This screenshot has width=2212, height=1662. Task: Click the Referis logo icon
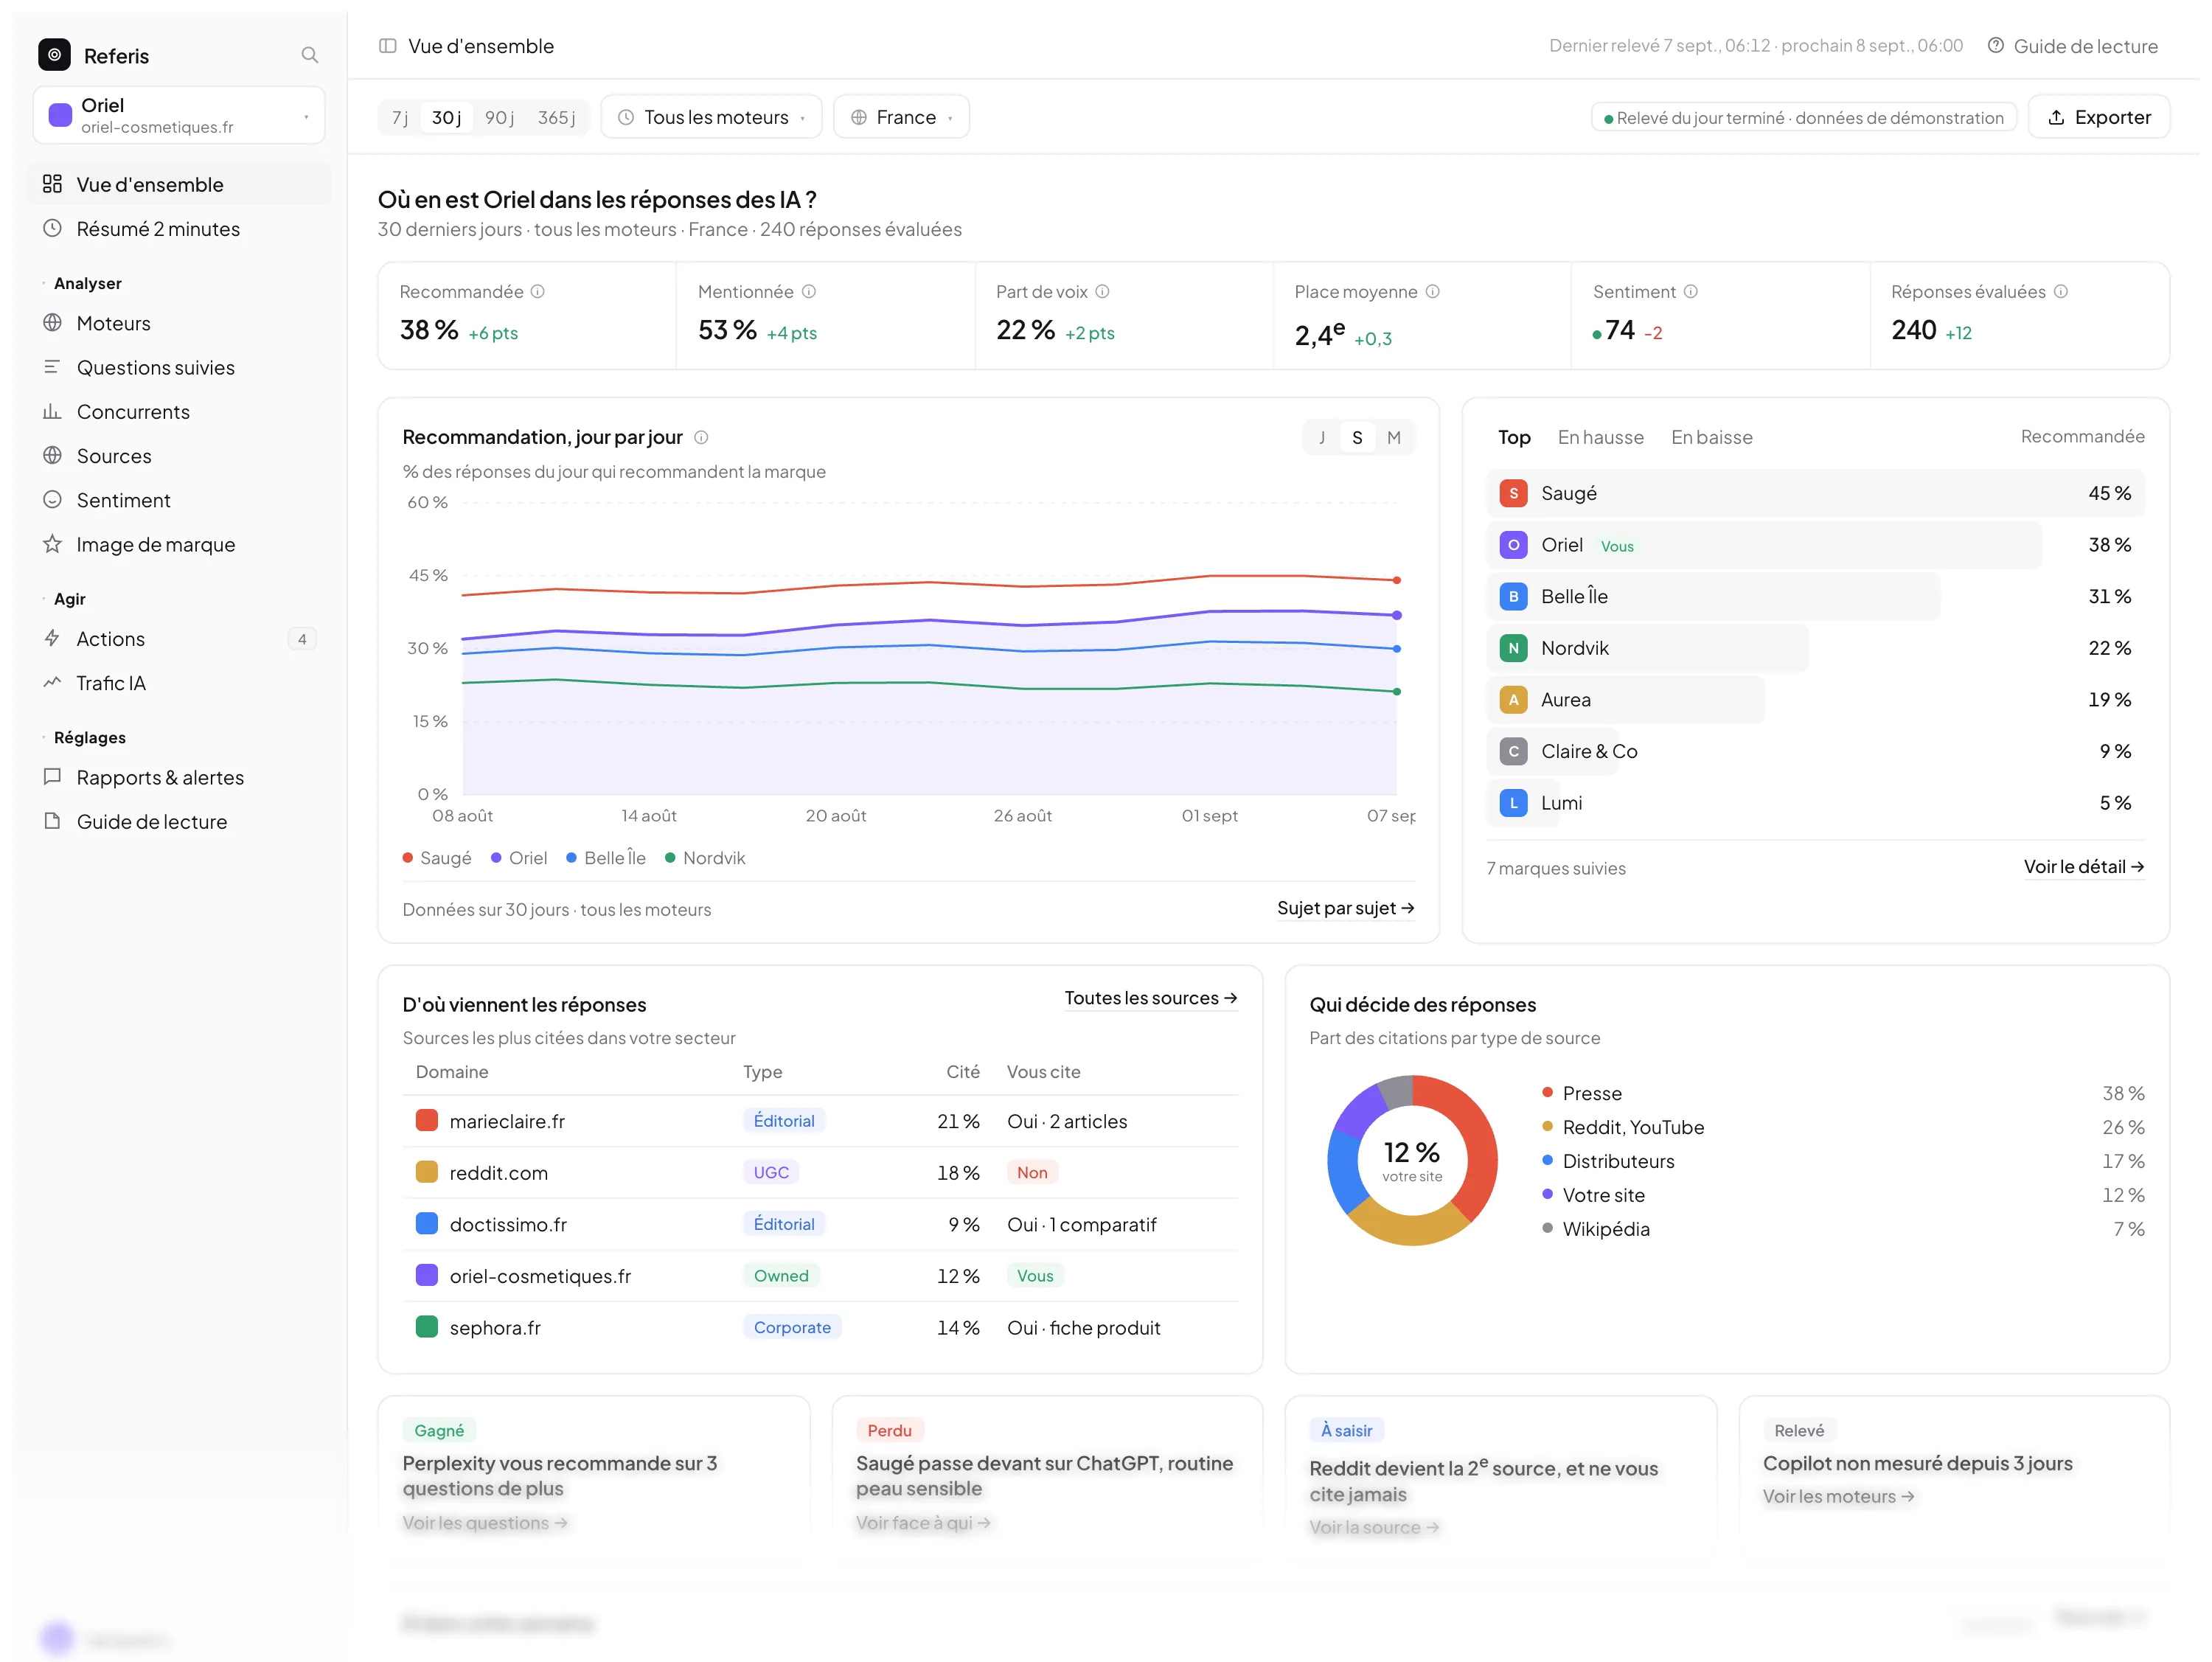pyautogui.click(x=54, y=55)
